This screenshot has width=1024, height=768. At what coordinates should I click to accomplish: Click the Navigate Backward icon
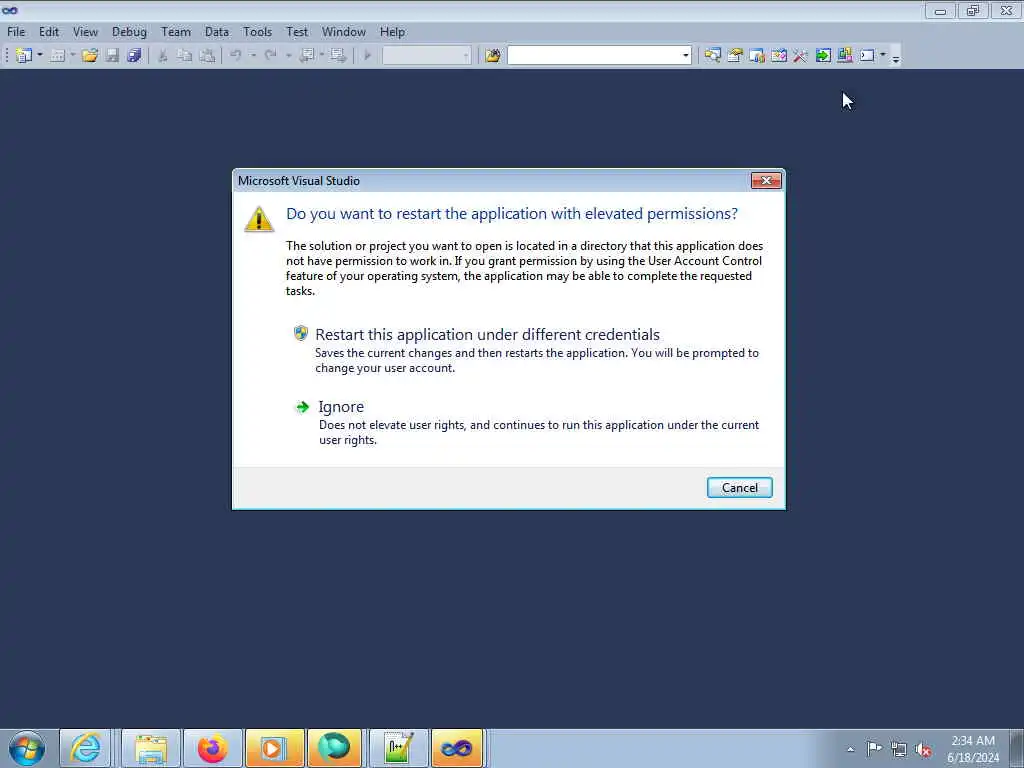pos(306,56)
